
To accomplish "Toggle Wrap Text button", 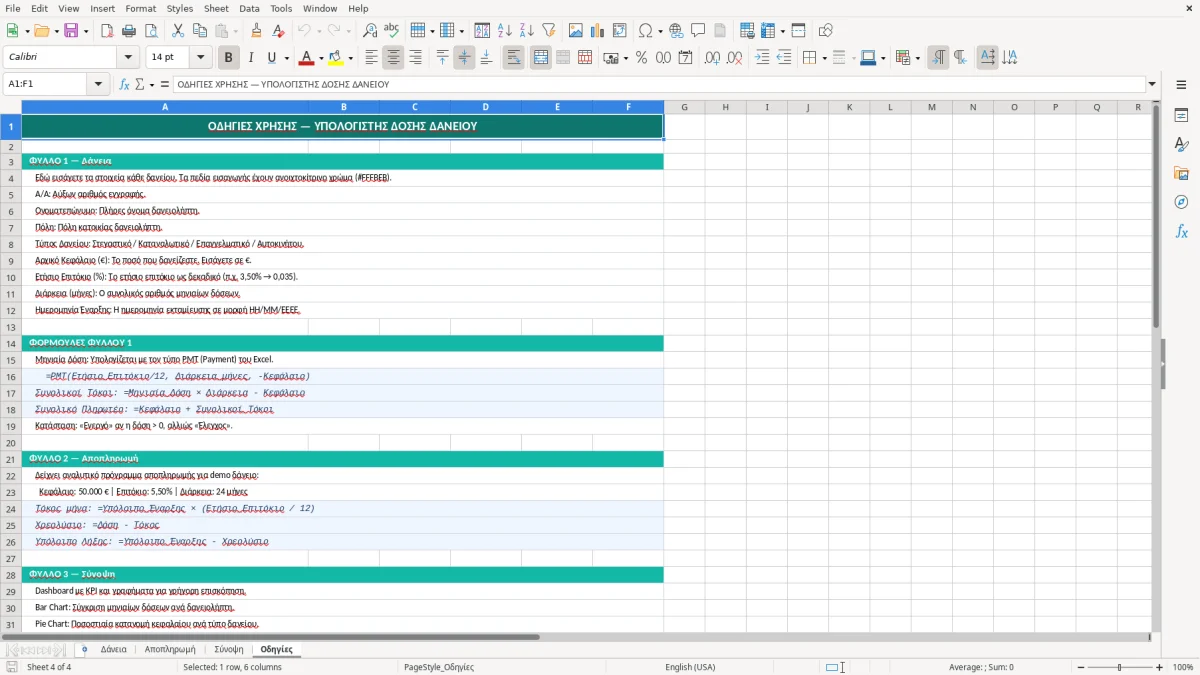I will point(513,58).
